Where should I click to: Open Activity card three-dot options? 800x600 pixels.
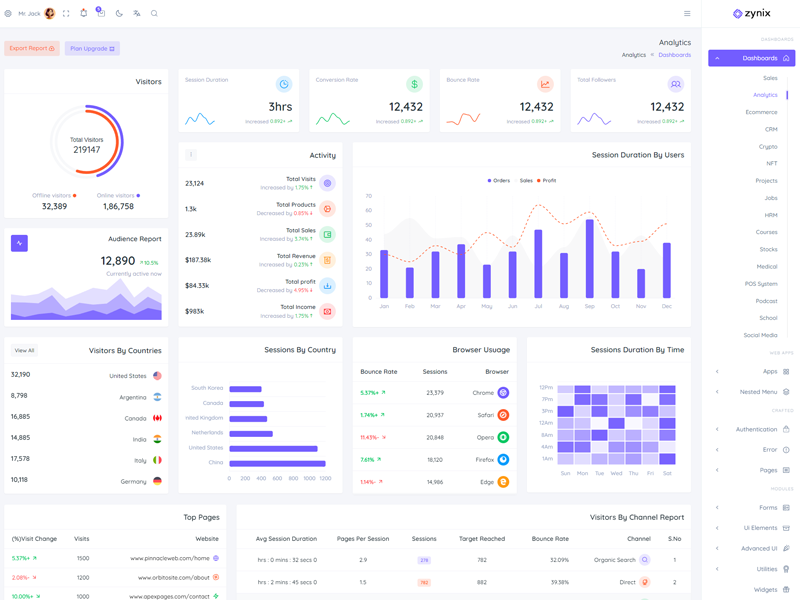pyautogui.click(x=191, y=155)
